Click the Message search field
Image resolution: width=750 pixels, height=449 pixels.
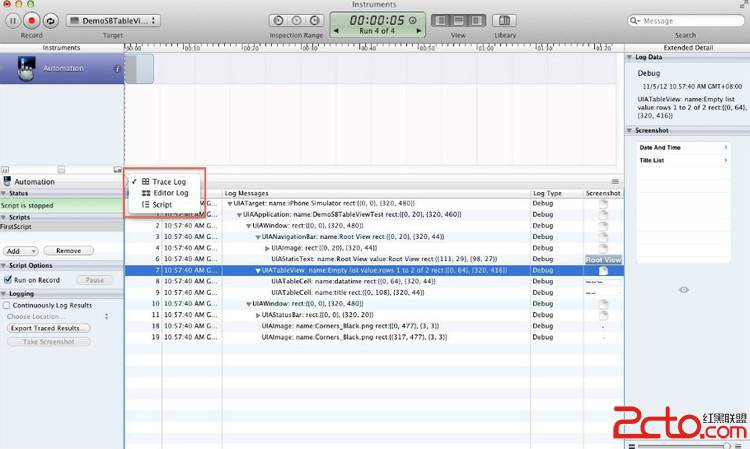pyautogui.click(x=690, y=20)
